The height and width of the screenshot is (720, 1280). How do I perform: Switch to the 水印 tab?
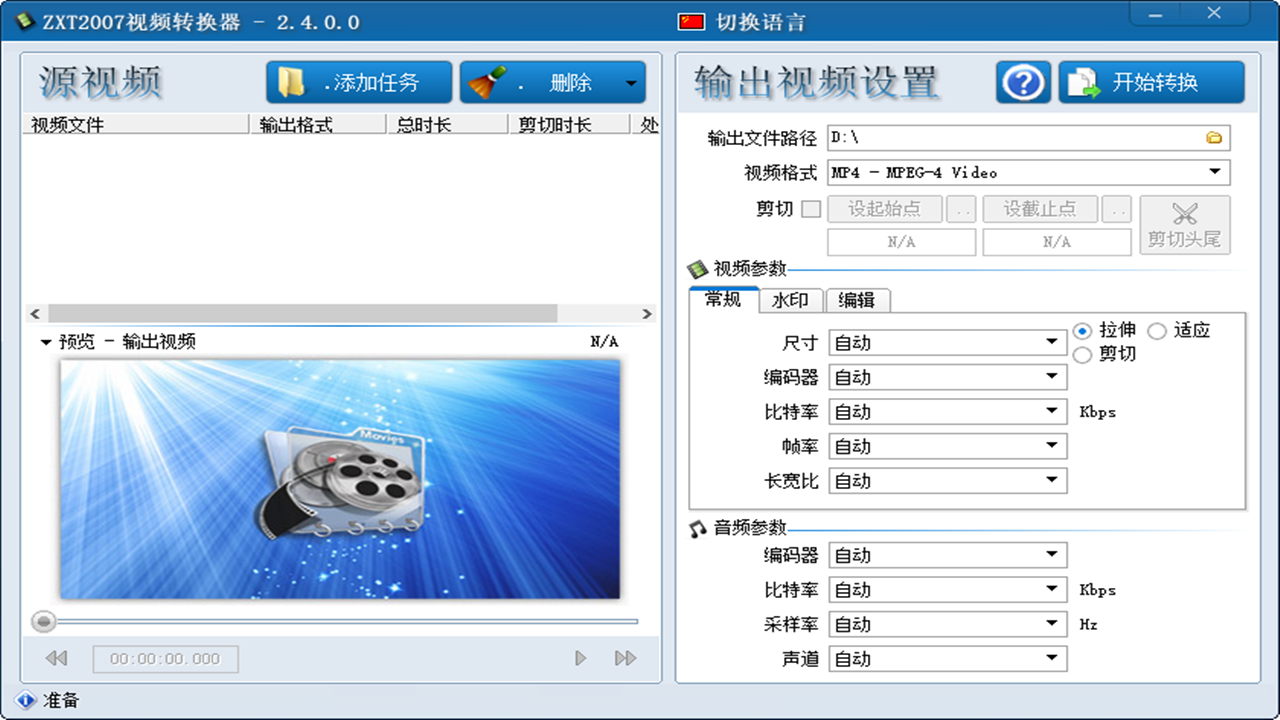click(x=790, y=300)
